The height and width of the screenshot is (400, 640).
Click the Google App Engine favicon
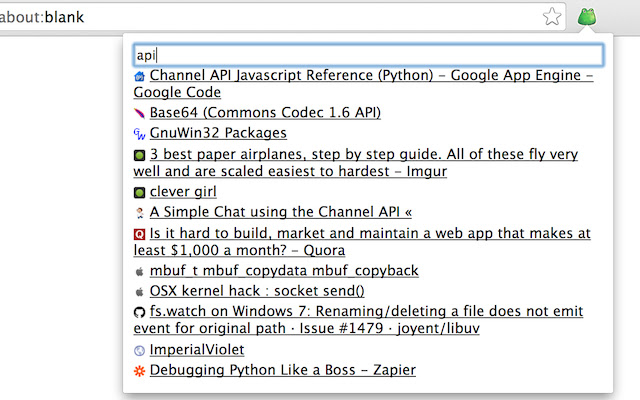[x=139, y=76]
